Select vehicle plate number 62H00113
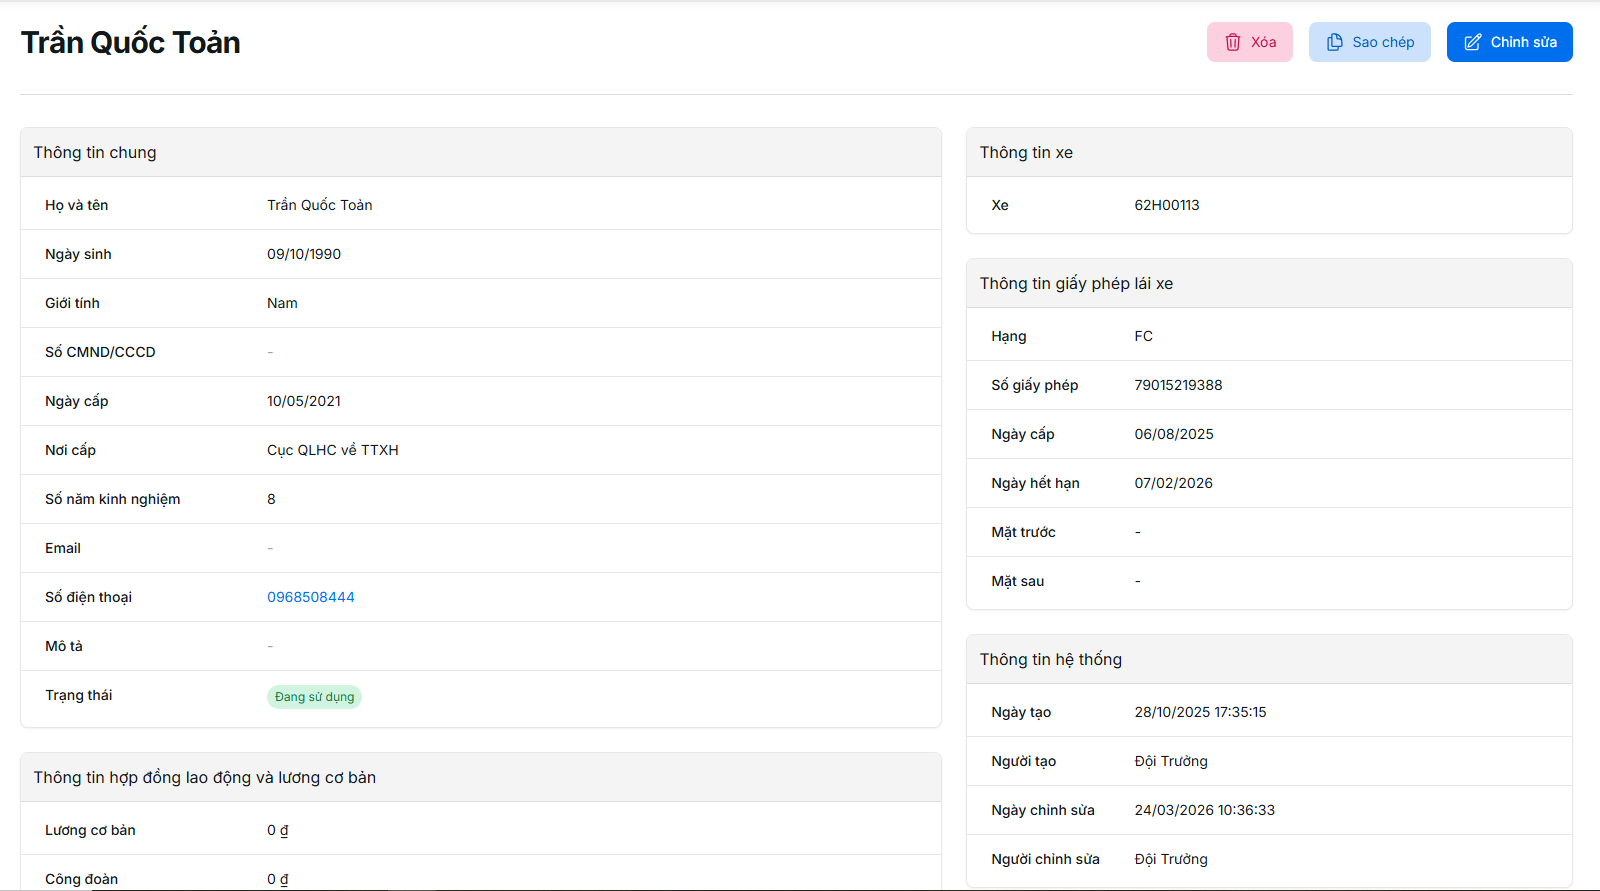 (x=1166, y=205)
